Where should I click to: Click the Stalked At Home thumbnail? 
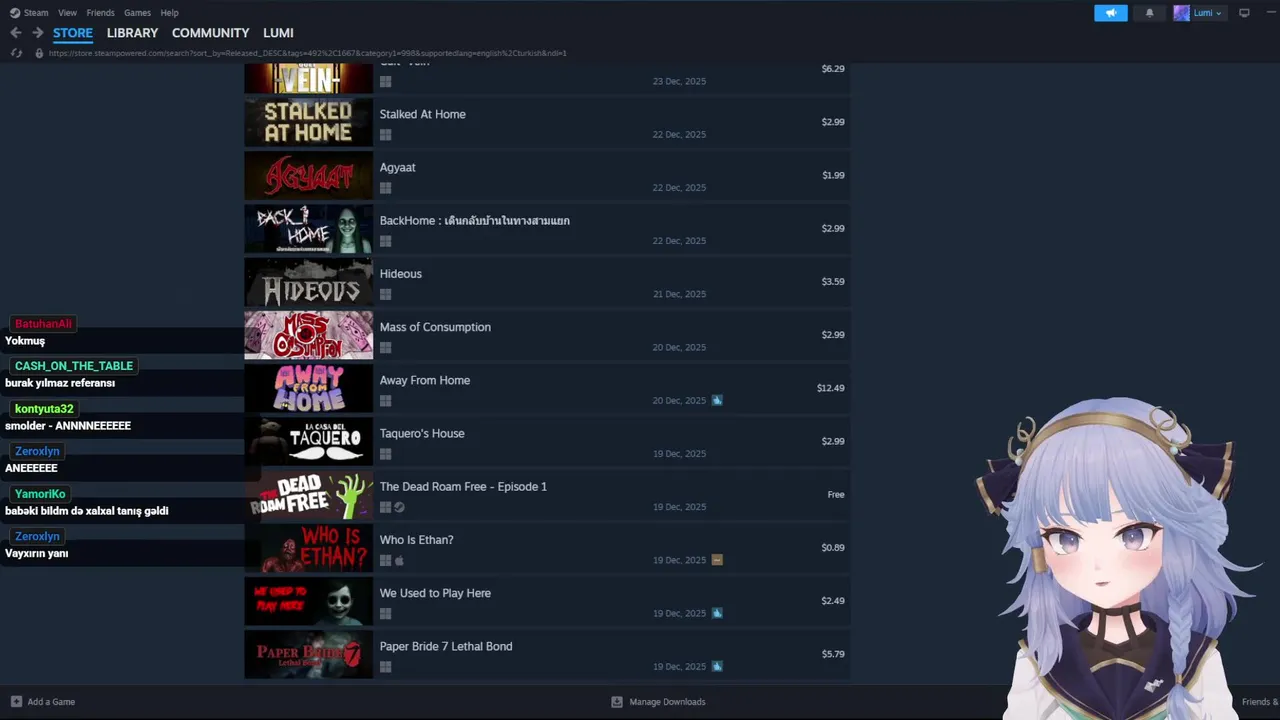tap(308, 122)
